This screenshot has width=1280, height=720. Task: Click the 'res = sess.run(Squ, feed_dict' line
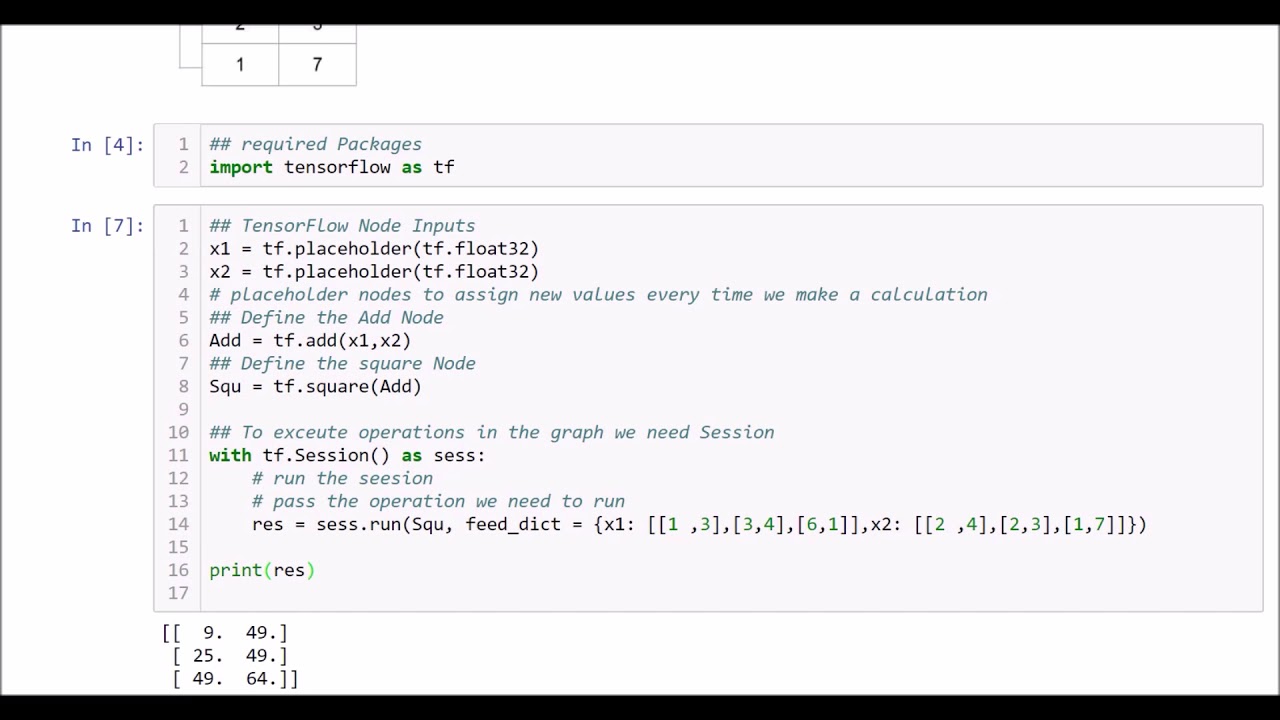pos(700,524)
